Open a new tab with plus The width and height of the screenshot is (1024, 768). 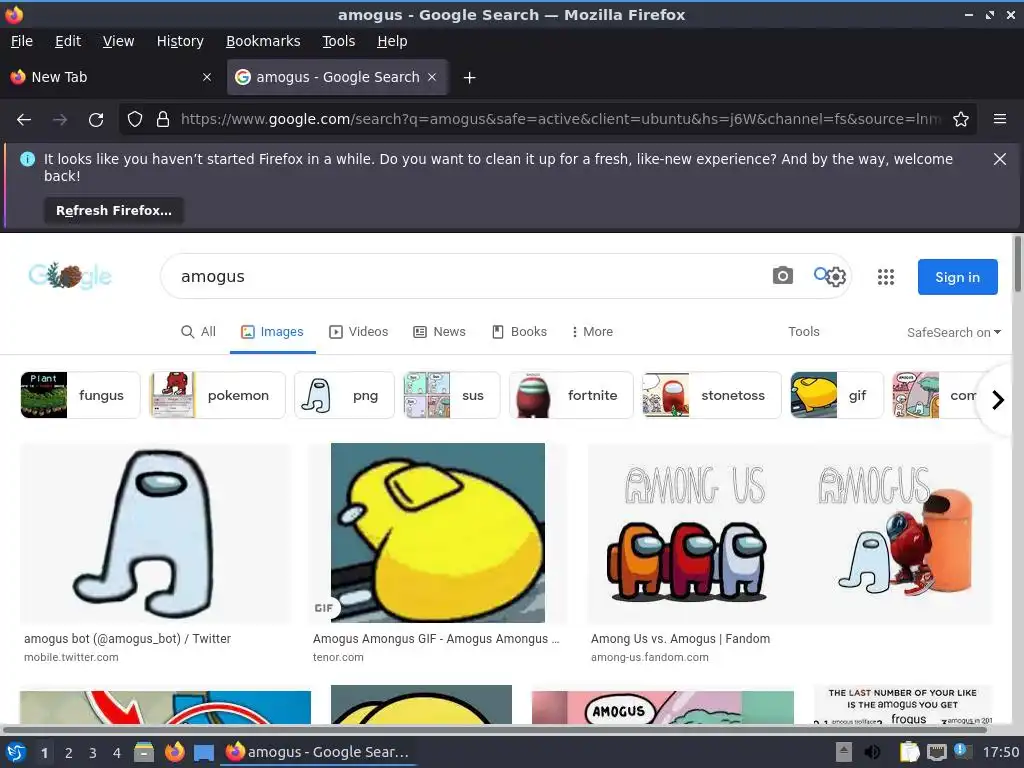[470, 78]
